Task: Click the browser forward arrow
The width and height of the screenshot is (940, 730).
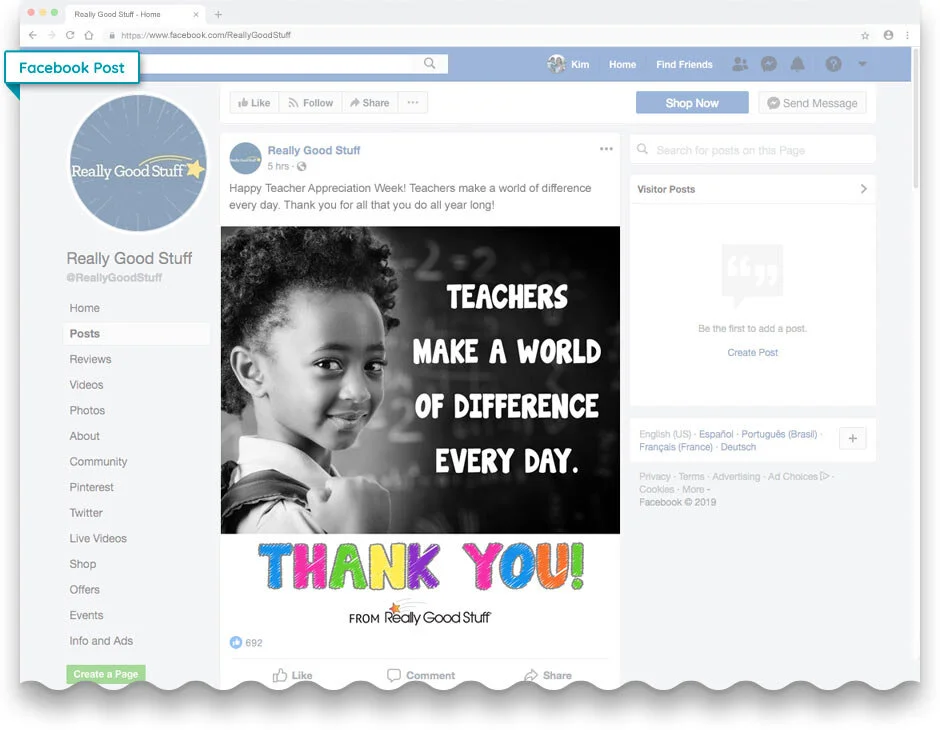Action: pyautogui.click(x=52, y=35)
